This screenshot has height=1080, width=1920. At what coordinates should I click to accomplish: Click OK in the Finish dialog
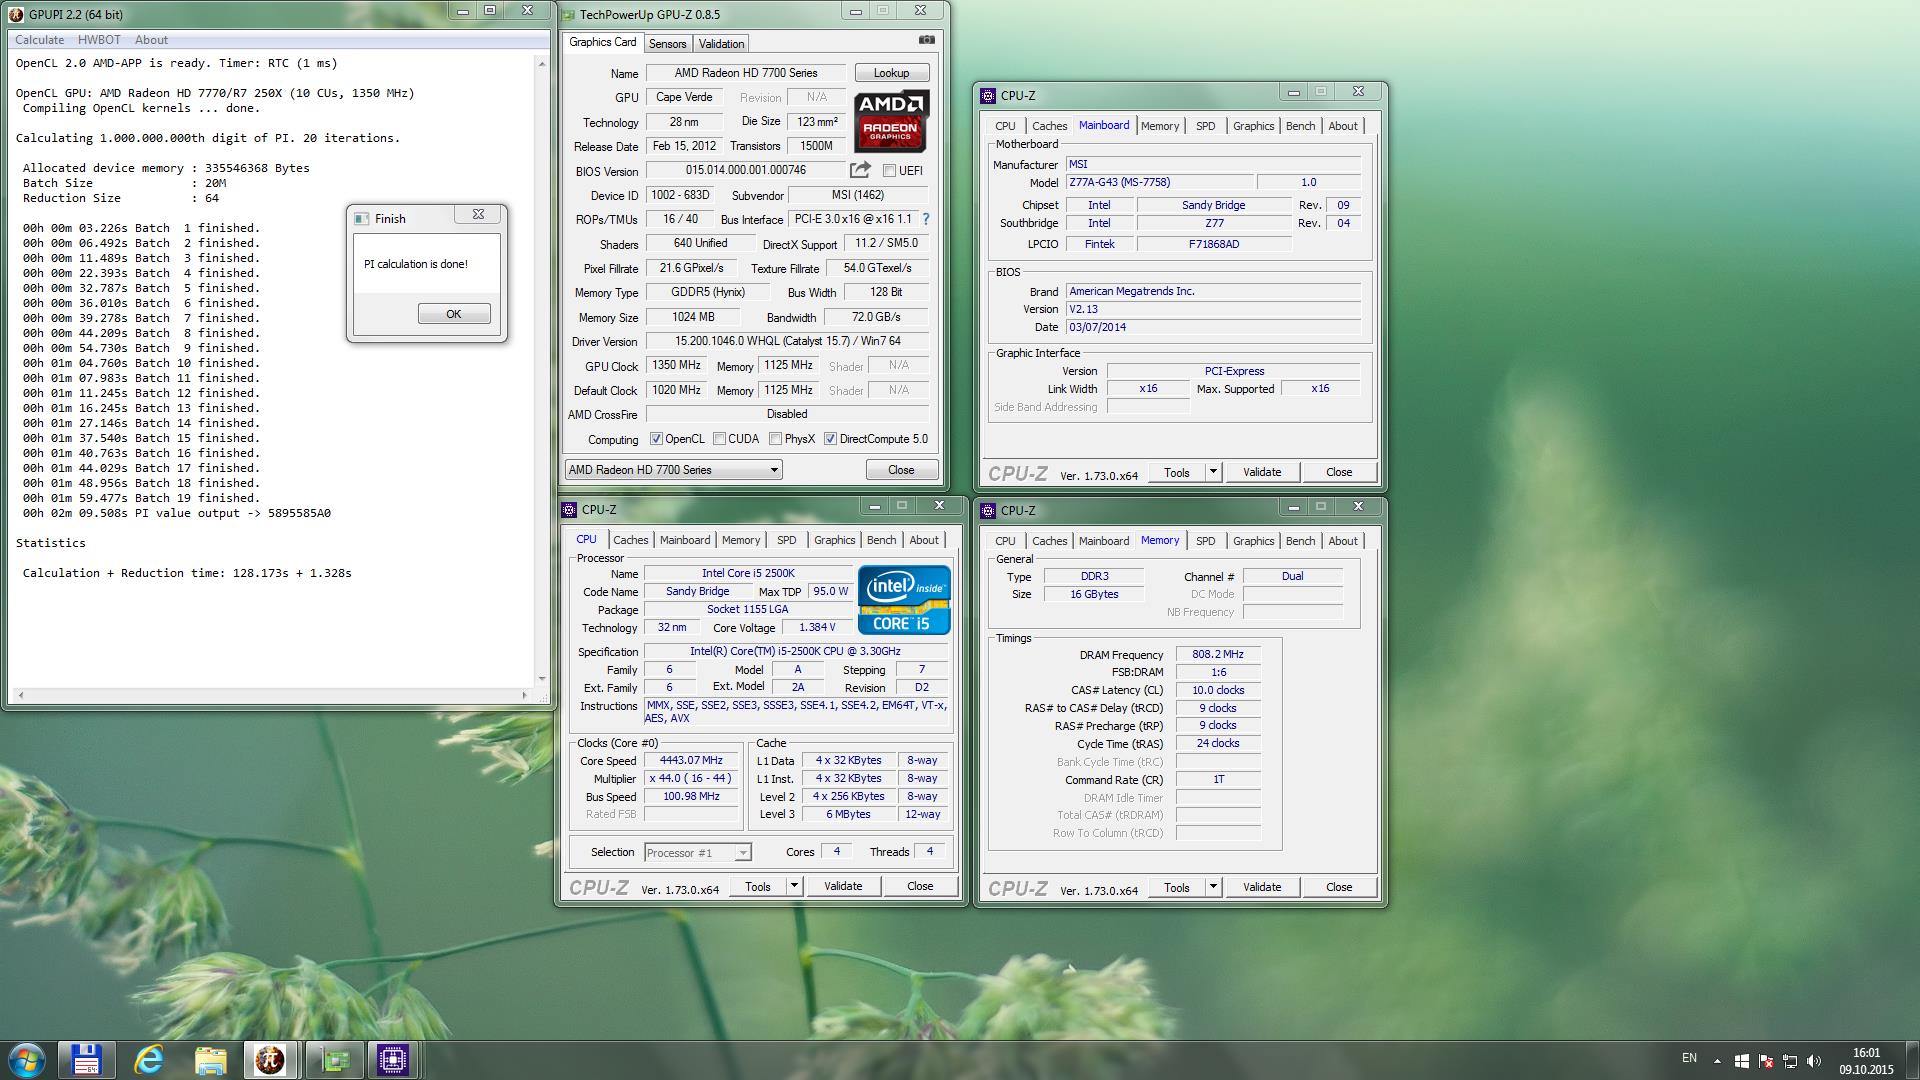[x=454, y=314]
